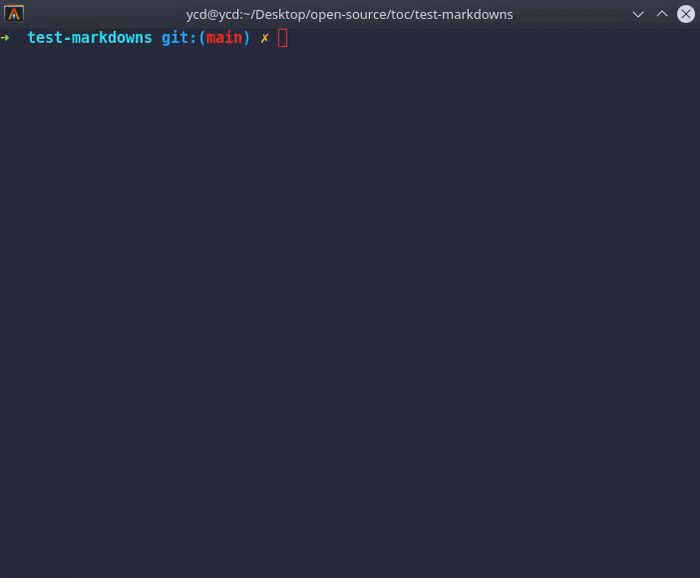This screenshot has height=578, width=700.
Task: Click the green prompt arrow
Action: pyautogui.click(x=5, y=38)
